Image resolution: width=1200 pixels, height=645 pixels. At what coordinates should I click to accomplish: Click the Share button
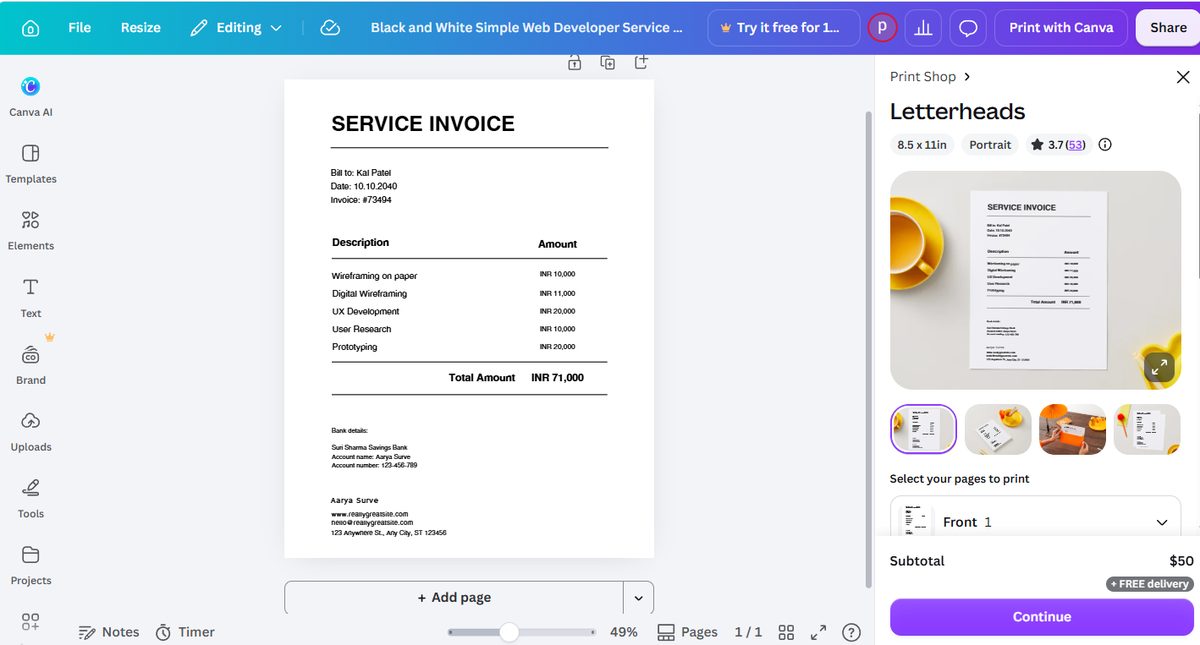1168,28
